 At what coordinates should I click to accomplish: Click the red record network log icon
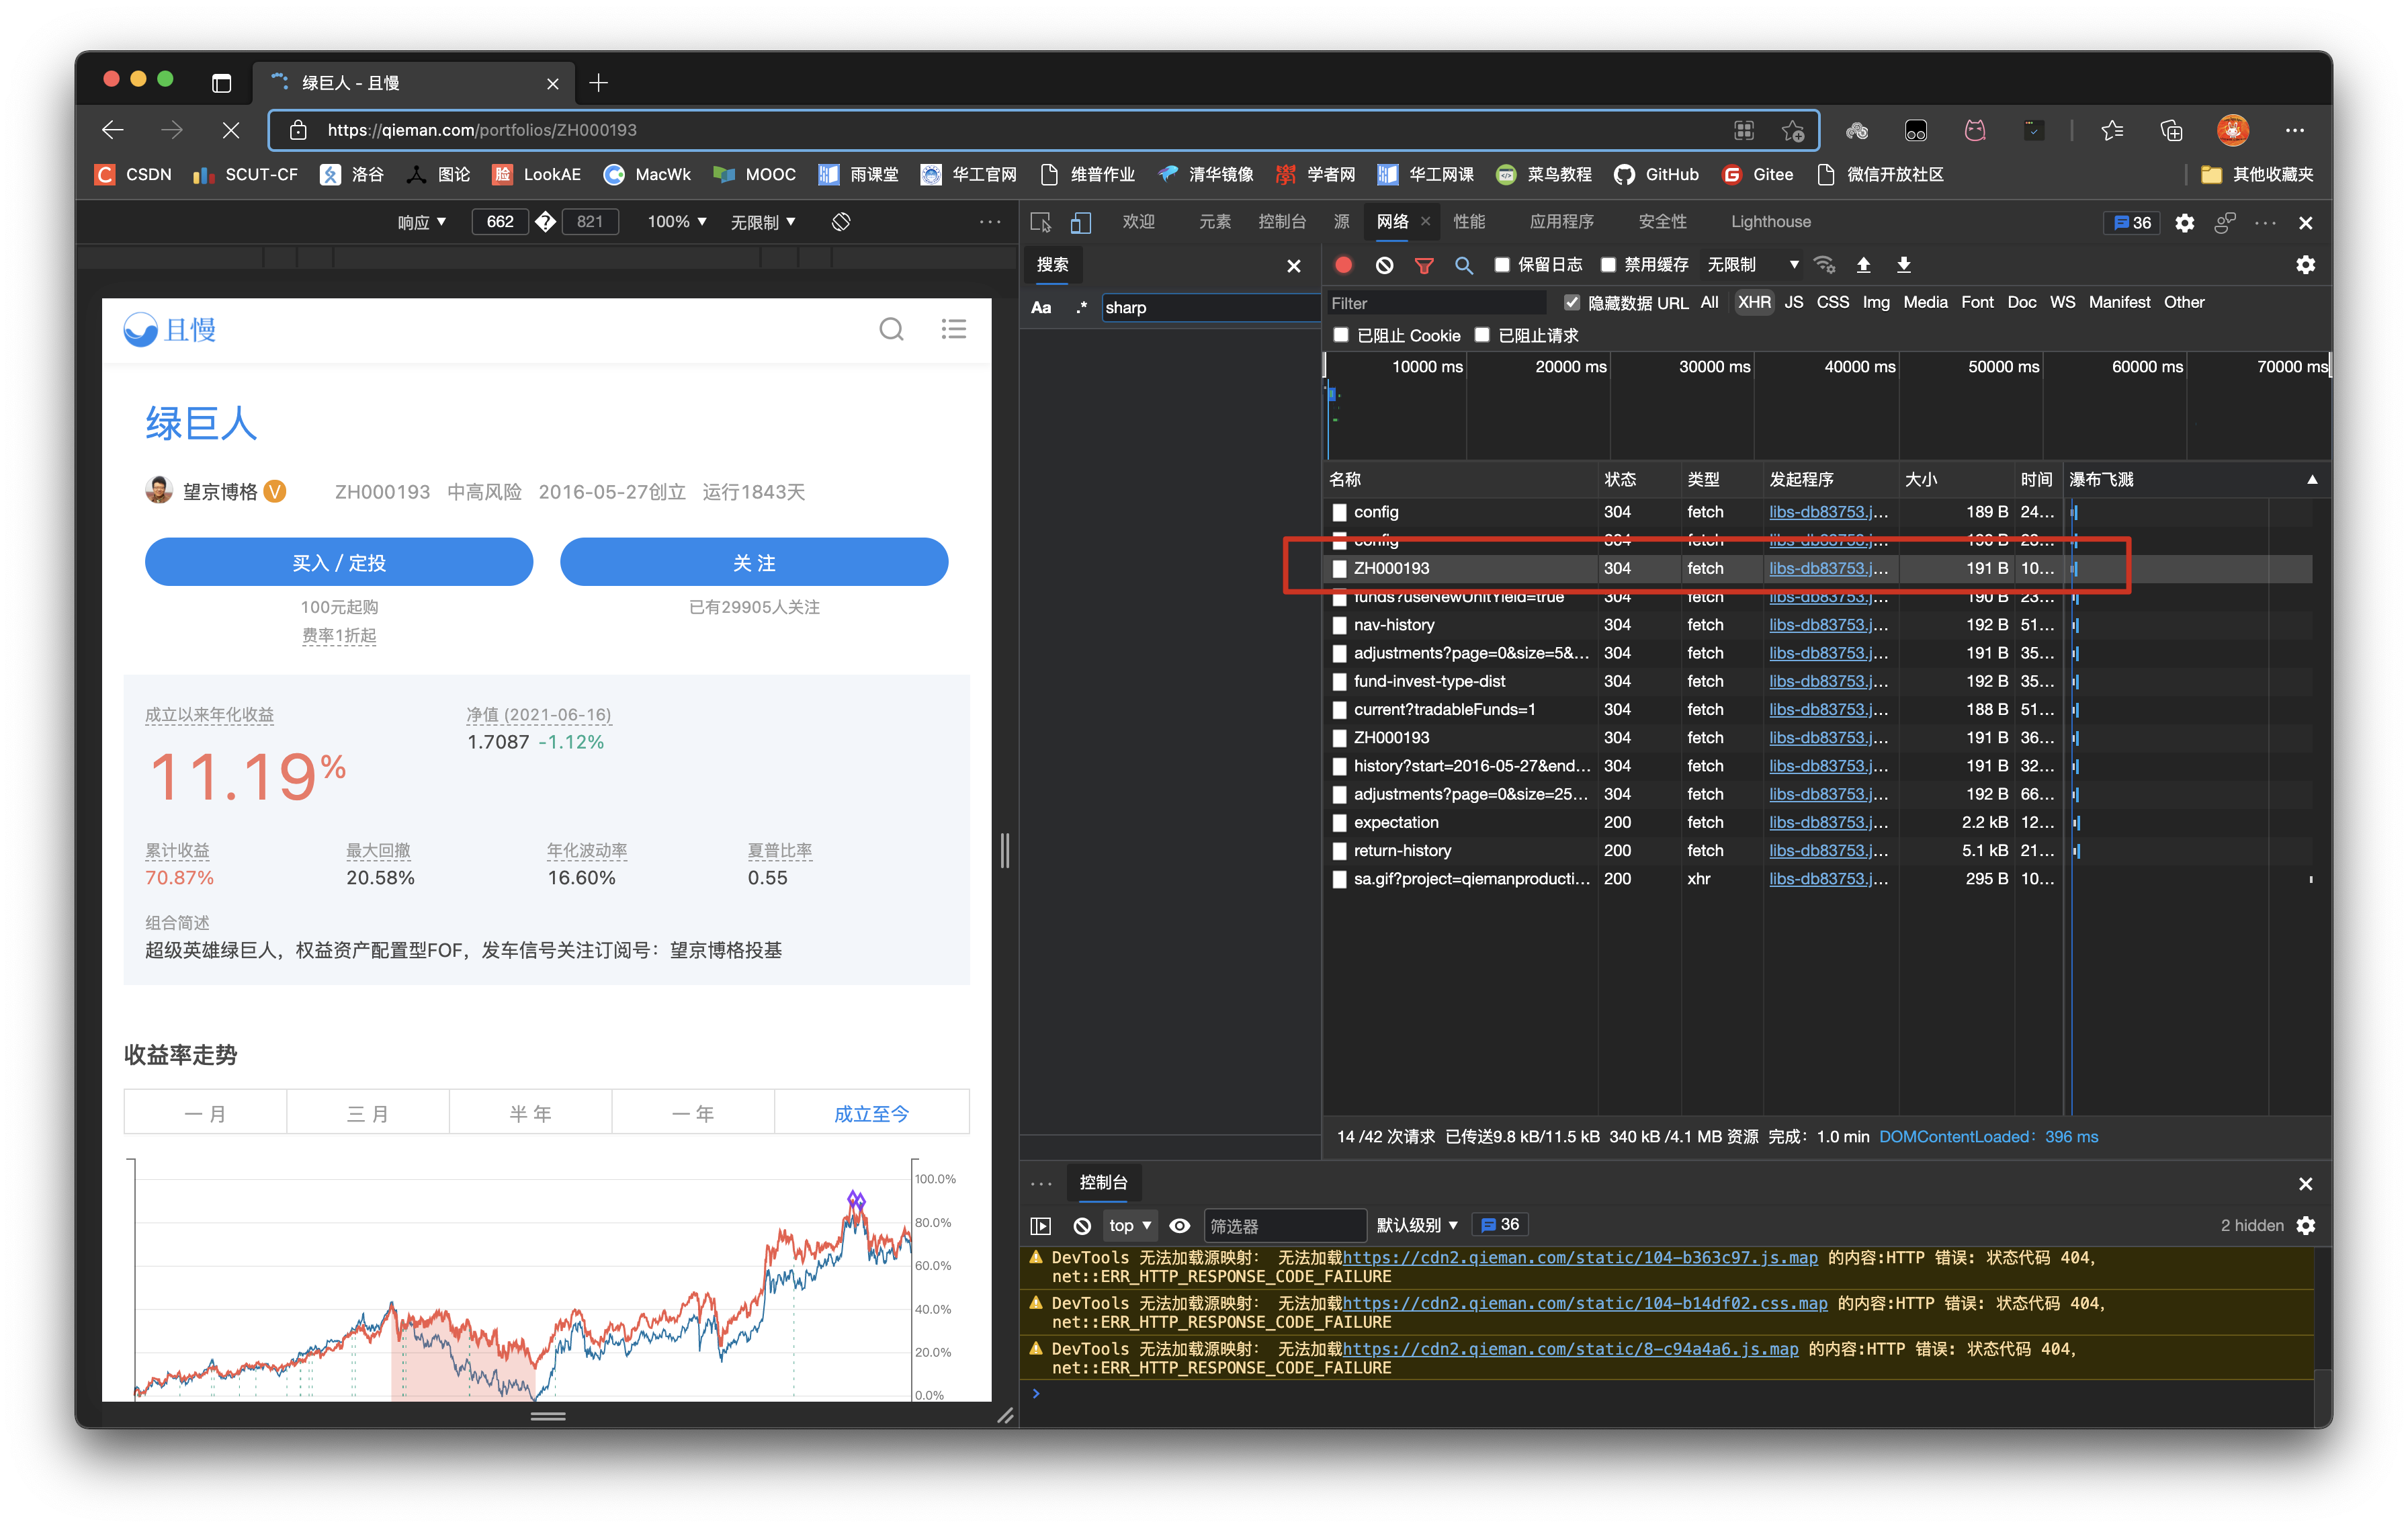point(1343,265)
